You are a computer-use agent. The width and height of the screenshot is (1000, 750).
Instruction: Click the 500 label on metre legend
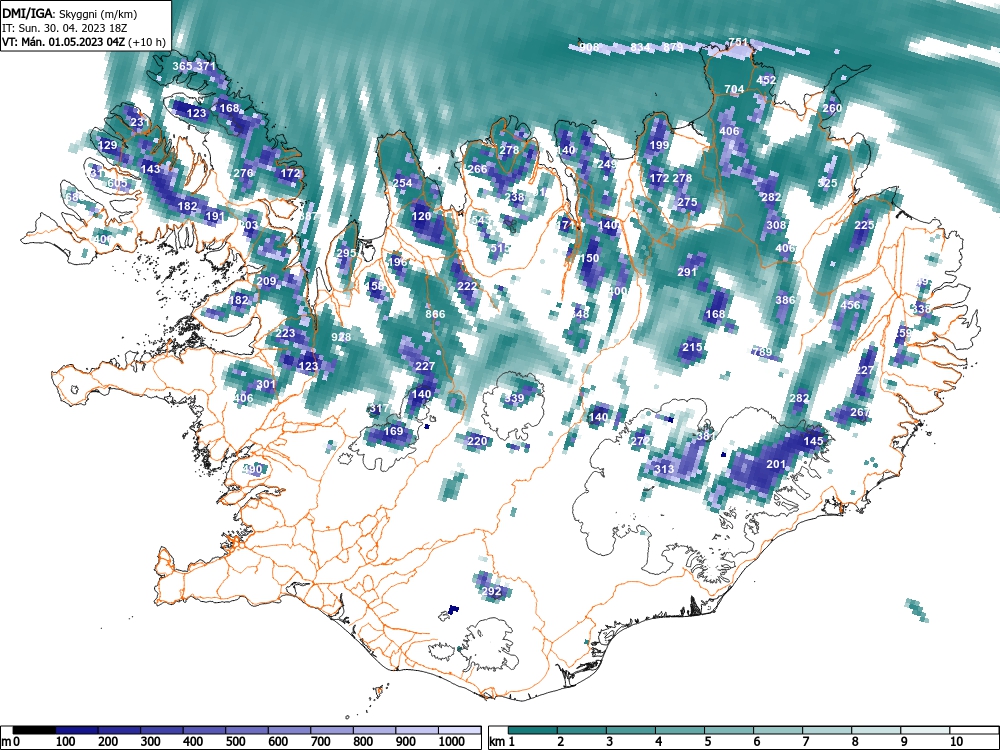click(x=235, y=742)
